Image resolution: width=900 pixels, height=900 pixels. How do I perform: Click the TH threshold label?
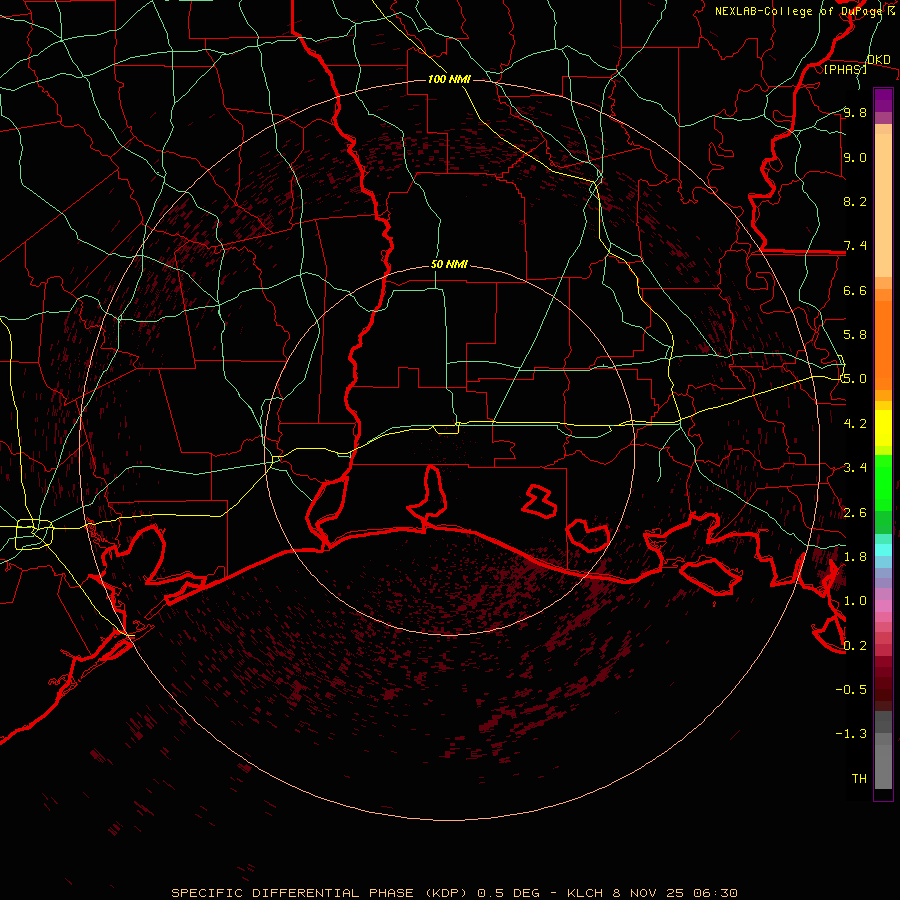point(859,779)
